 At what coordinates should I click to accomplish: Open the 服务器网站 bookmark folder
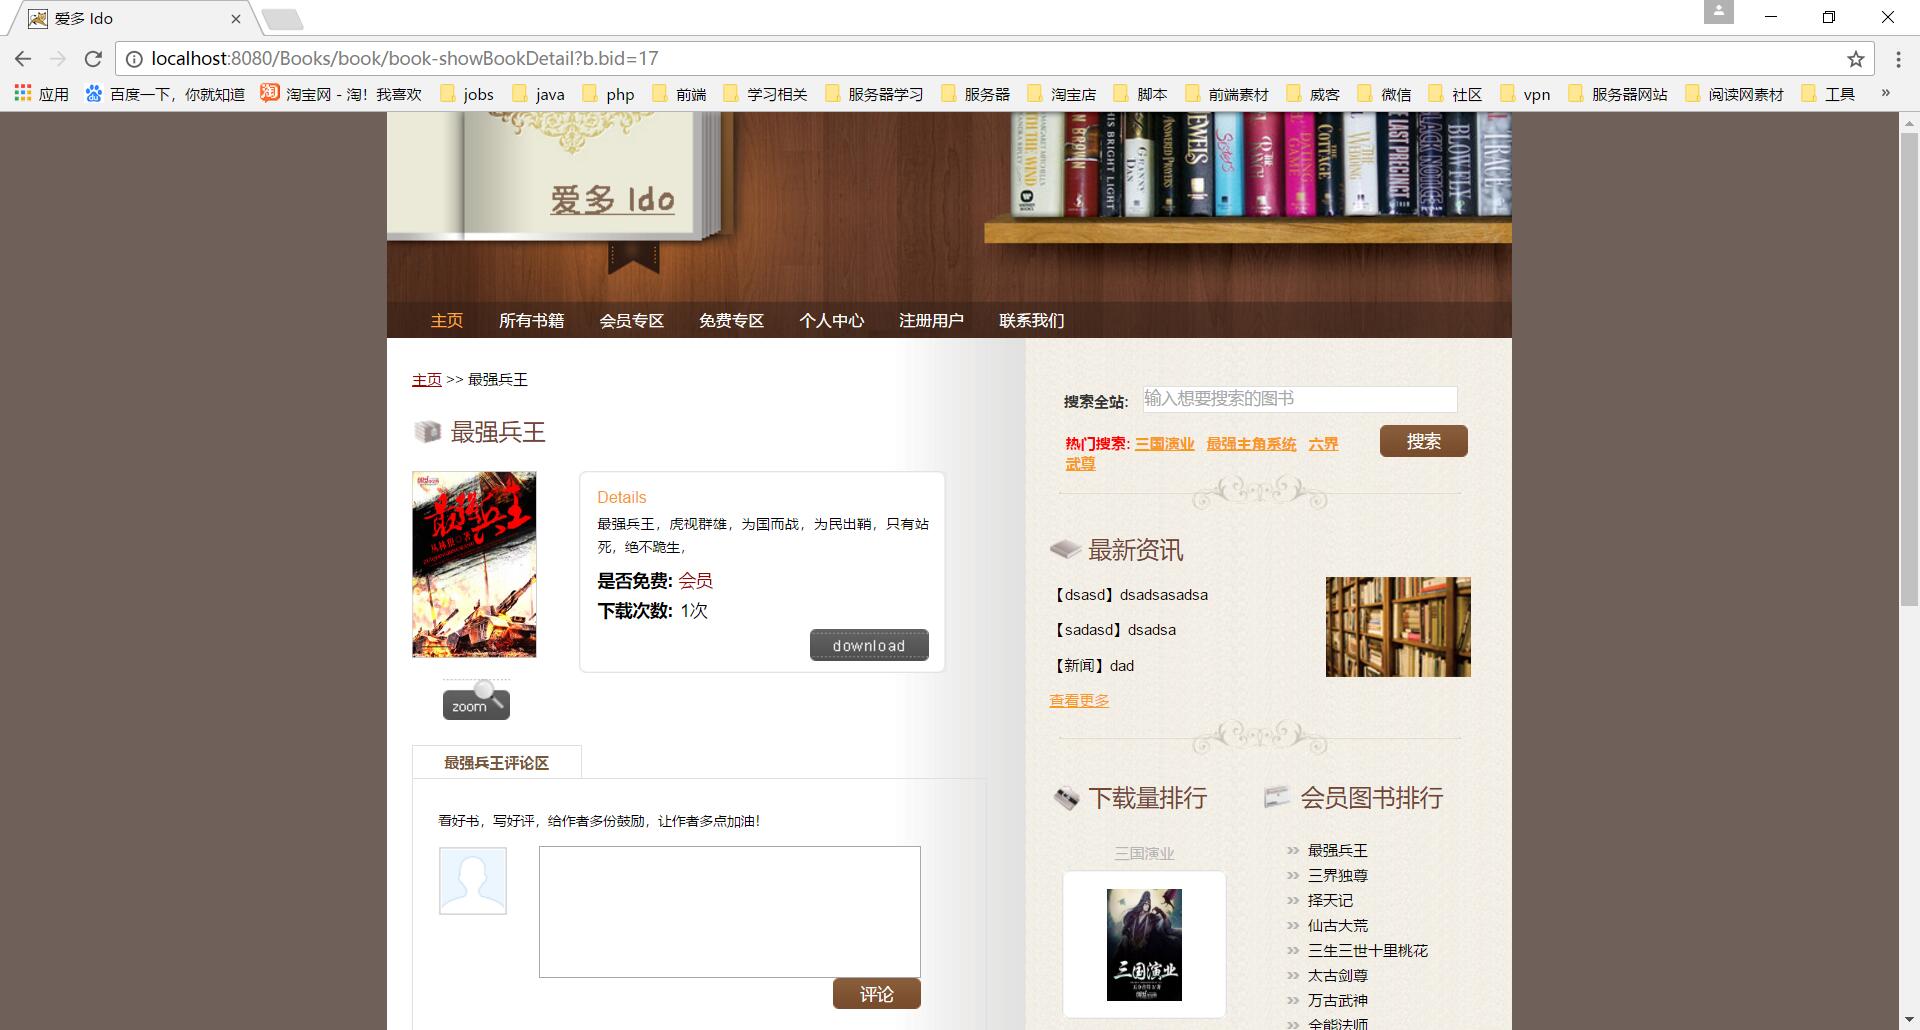click(1618, 94)
